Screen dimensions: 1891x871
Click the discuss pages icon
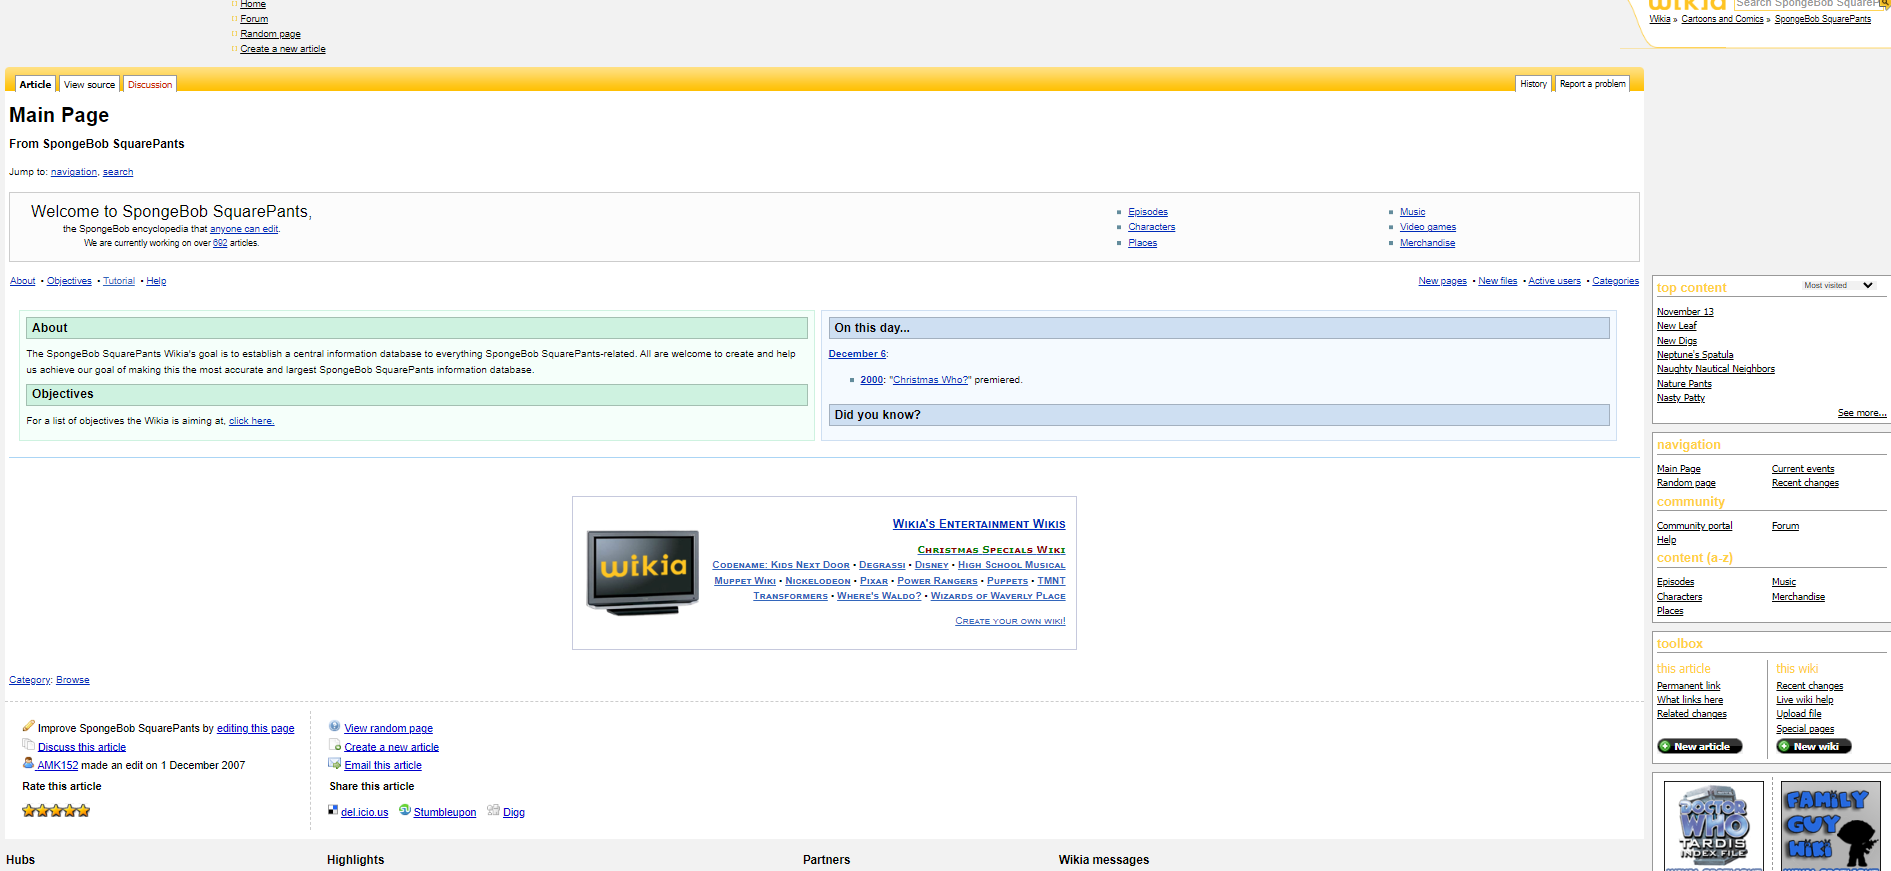tap(28, 745)
